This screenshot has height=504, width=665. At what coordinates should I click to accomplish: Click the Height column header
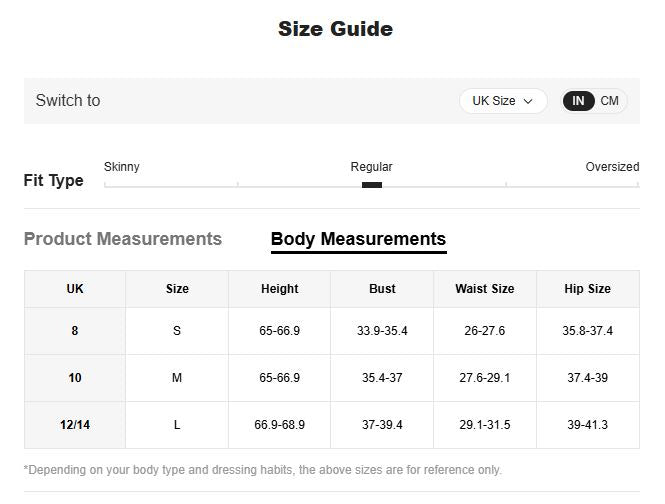pos(279,289)
